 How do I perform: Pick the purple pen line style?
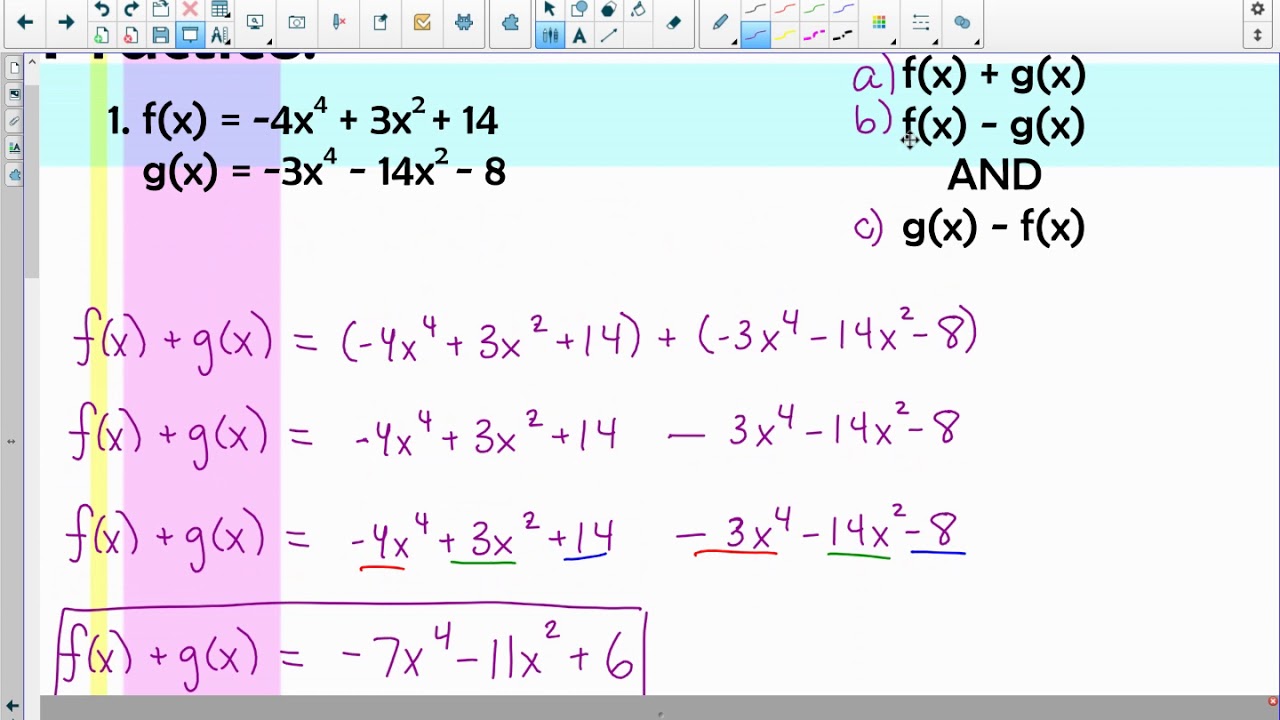coord(755,35)
